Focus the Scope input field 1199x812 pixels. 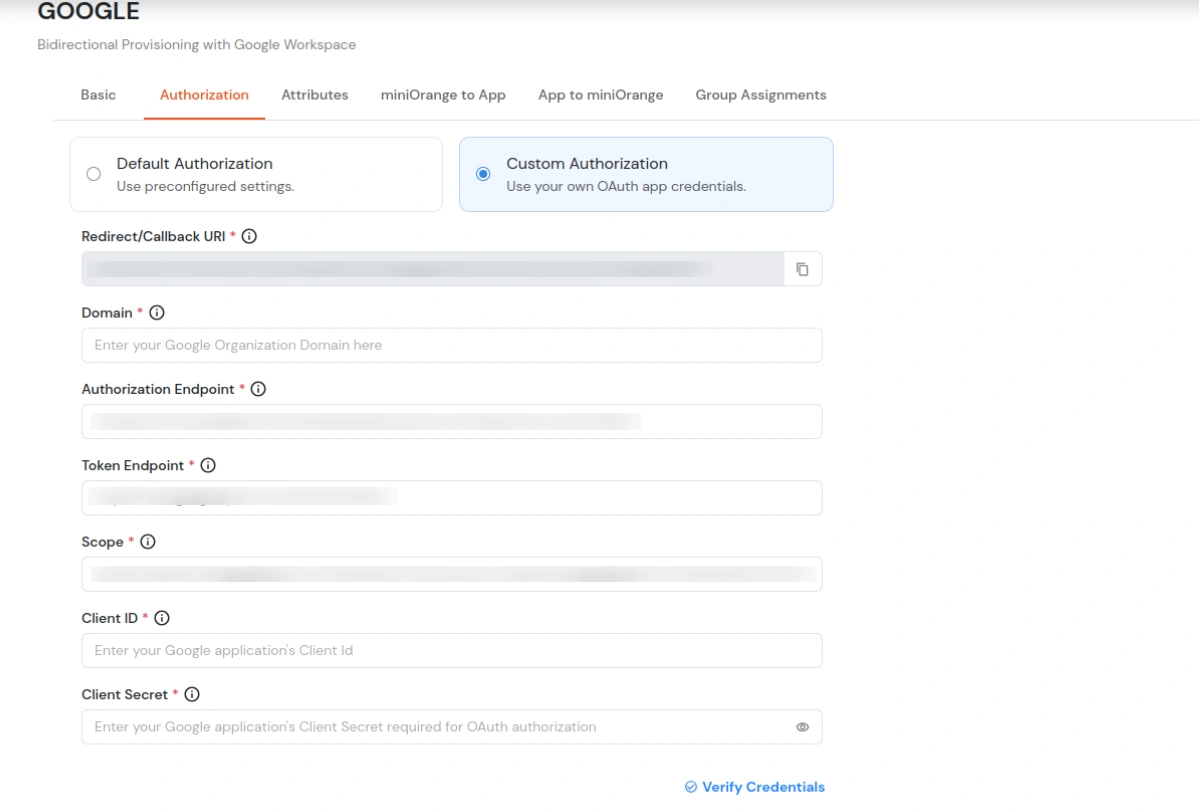pyautogui.click(x=452, y=575)
